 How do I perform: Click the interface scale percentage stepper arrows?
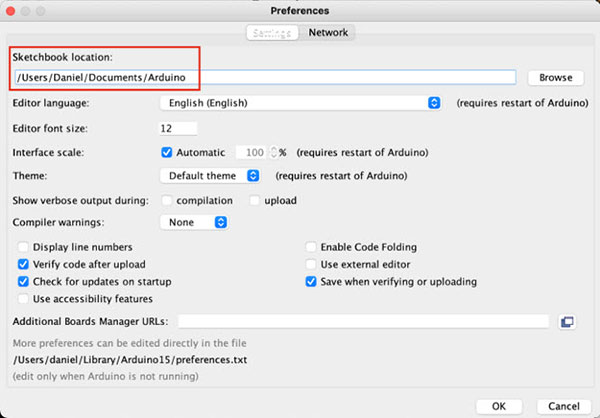click(x=272, y=153)
